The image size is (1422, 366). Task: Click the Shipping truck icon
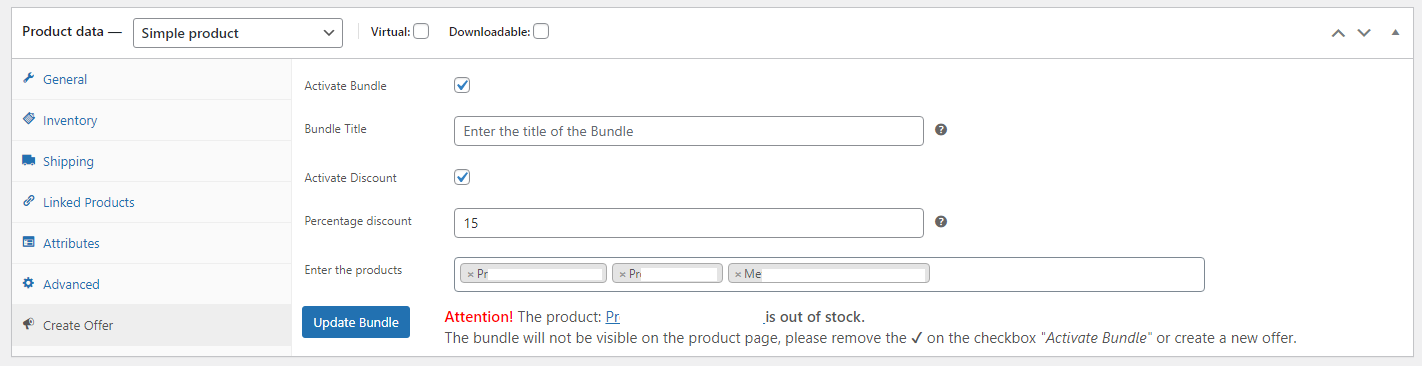28,161
